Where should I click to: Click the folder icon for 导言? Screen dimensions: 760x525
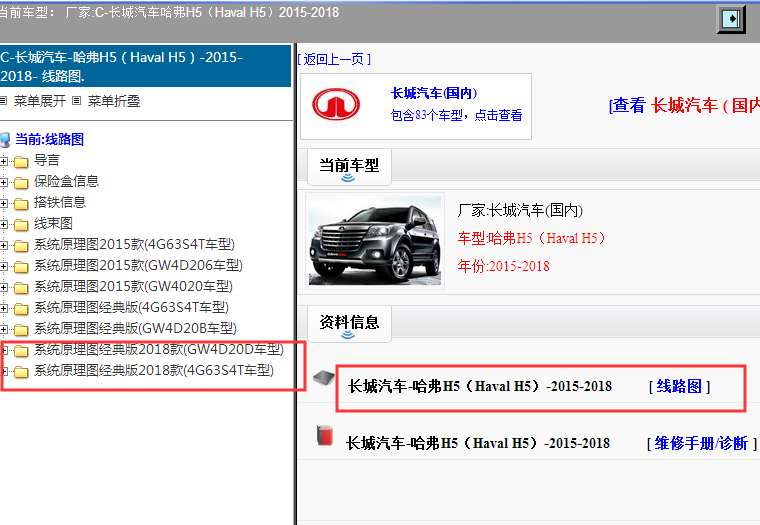click(21, 161)
